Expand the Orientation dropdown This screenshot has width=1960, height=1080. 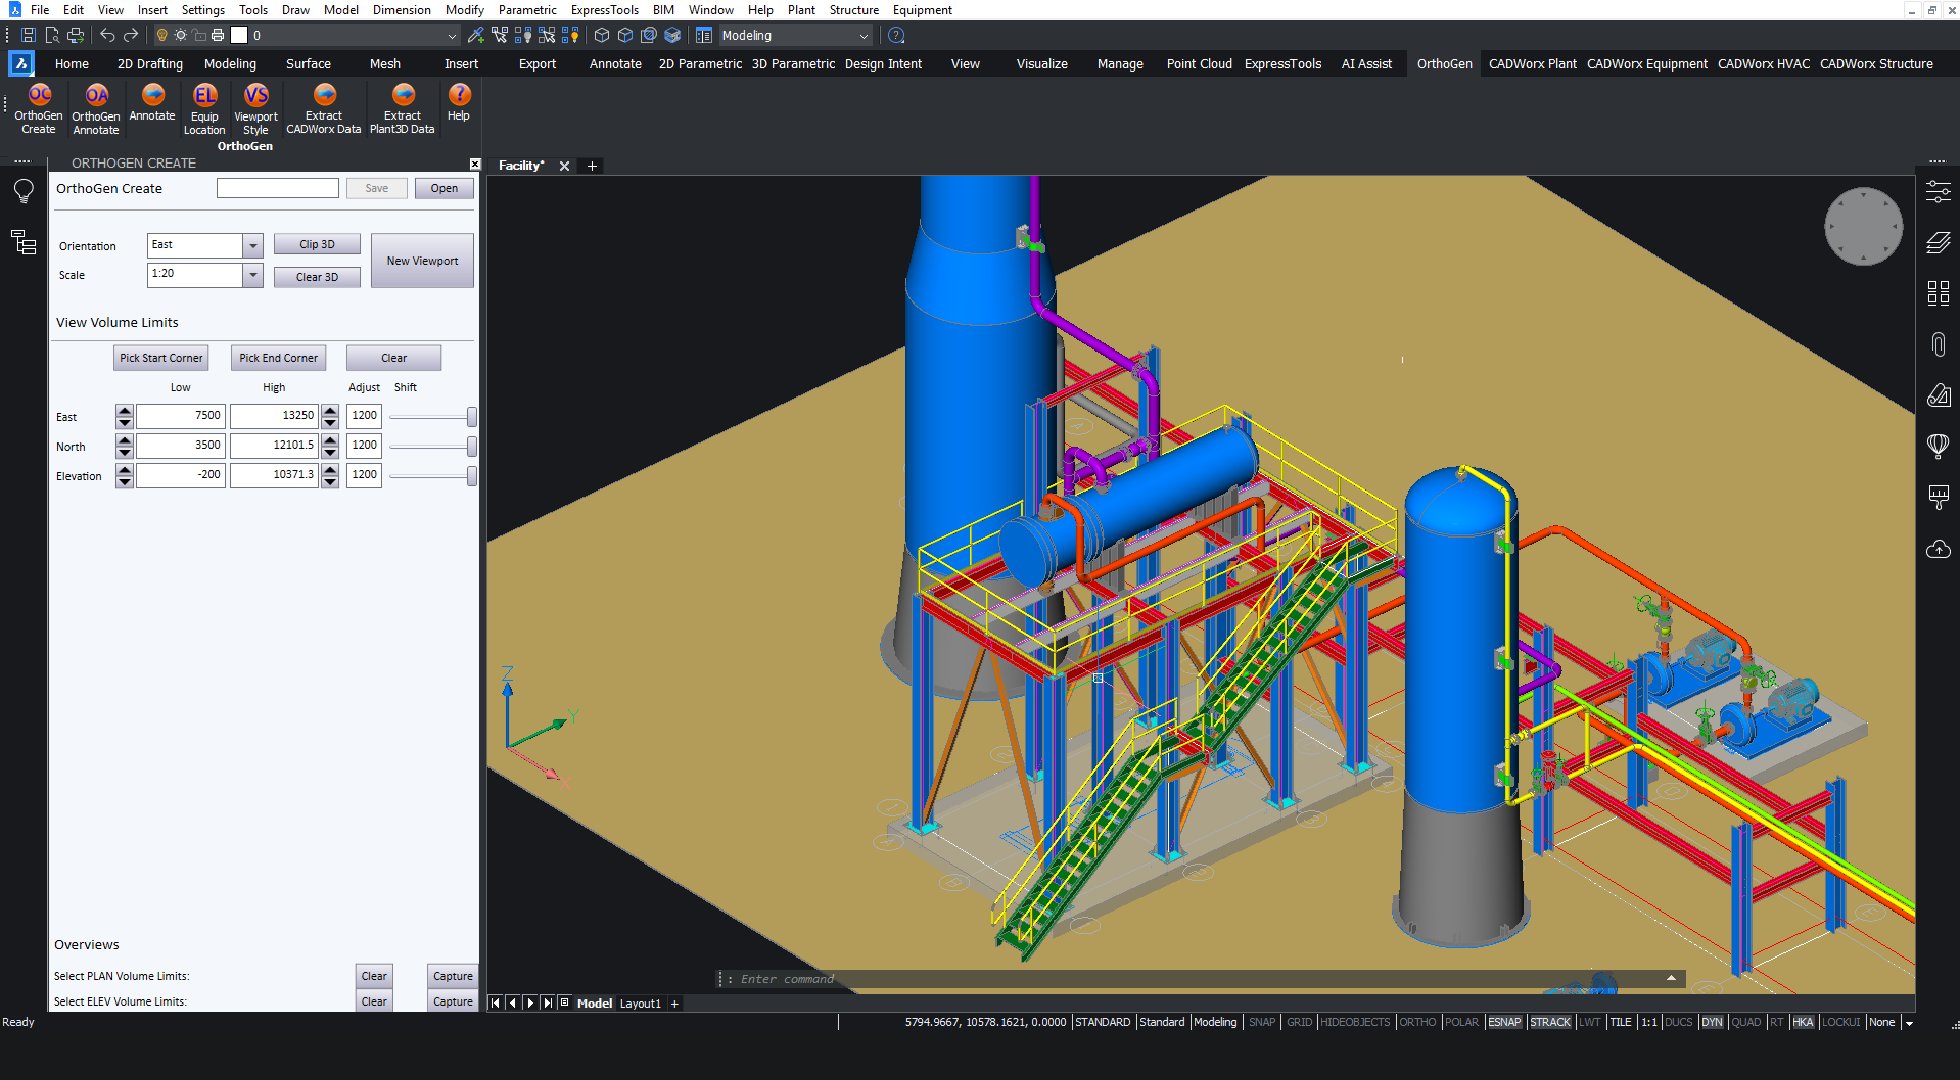[x=253, y=246]
